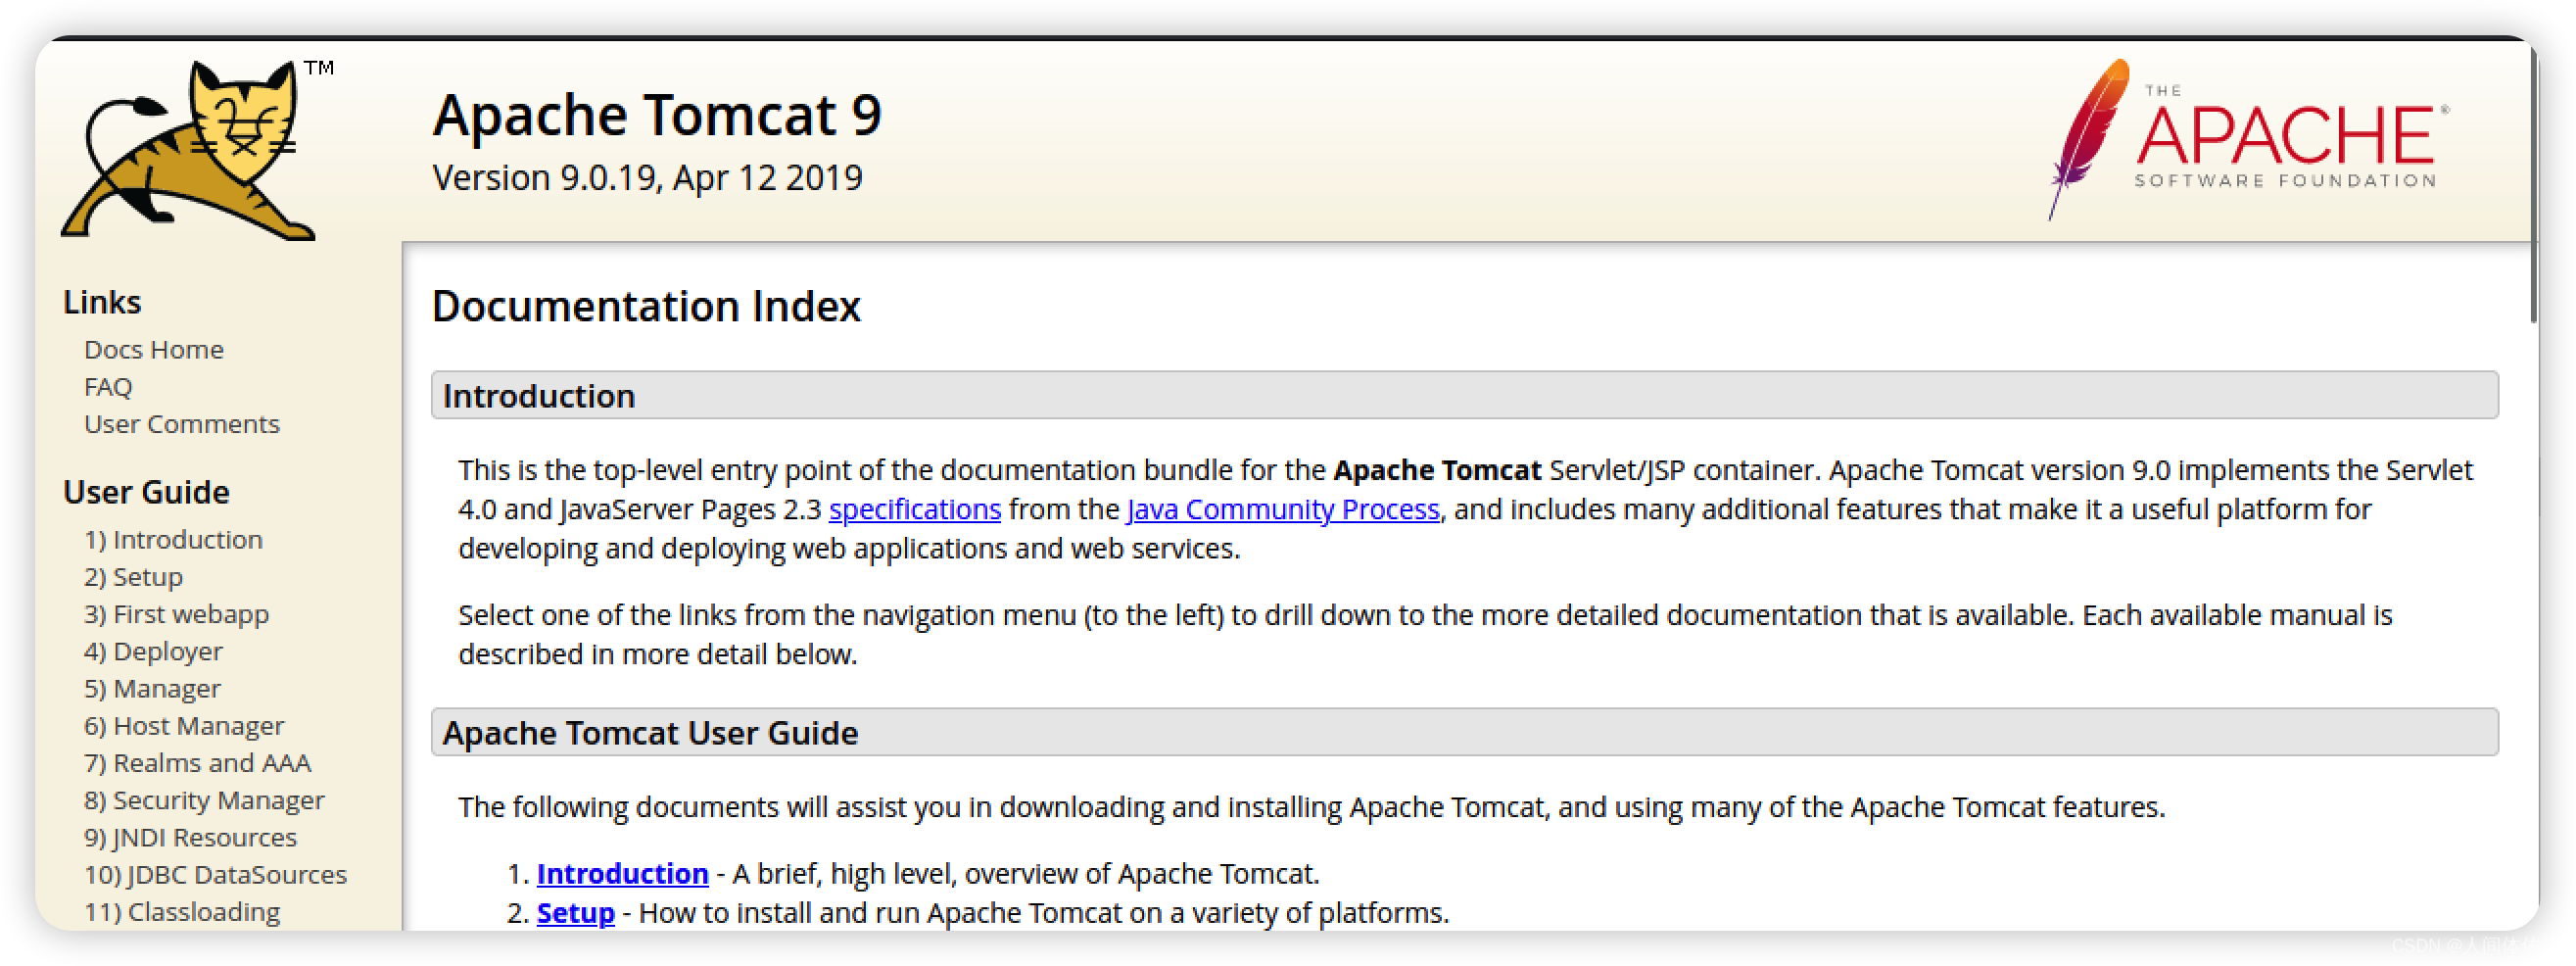Open 6) Host Manager sidebar entry

(x=184, y=724)
